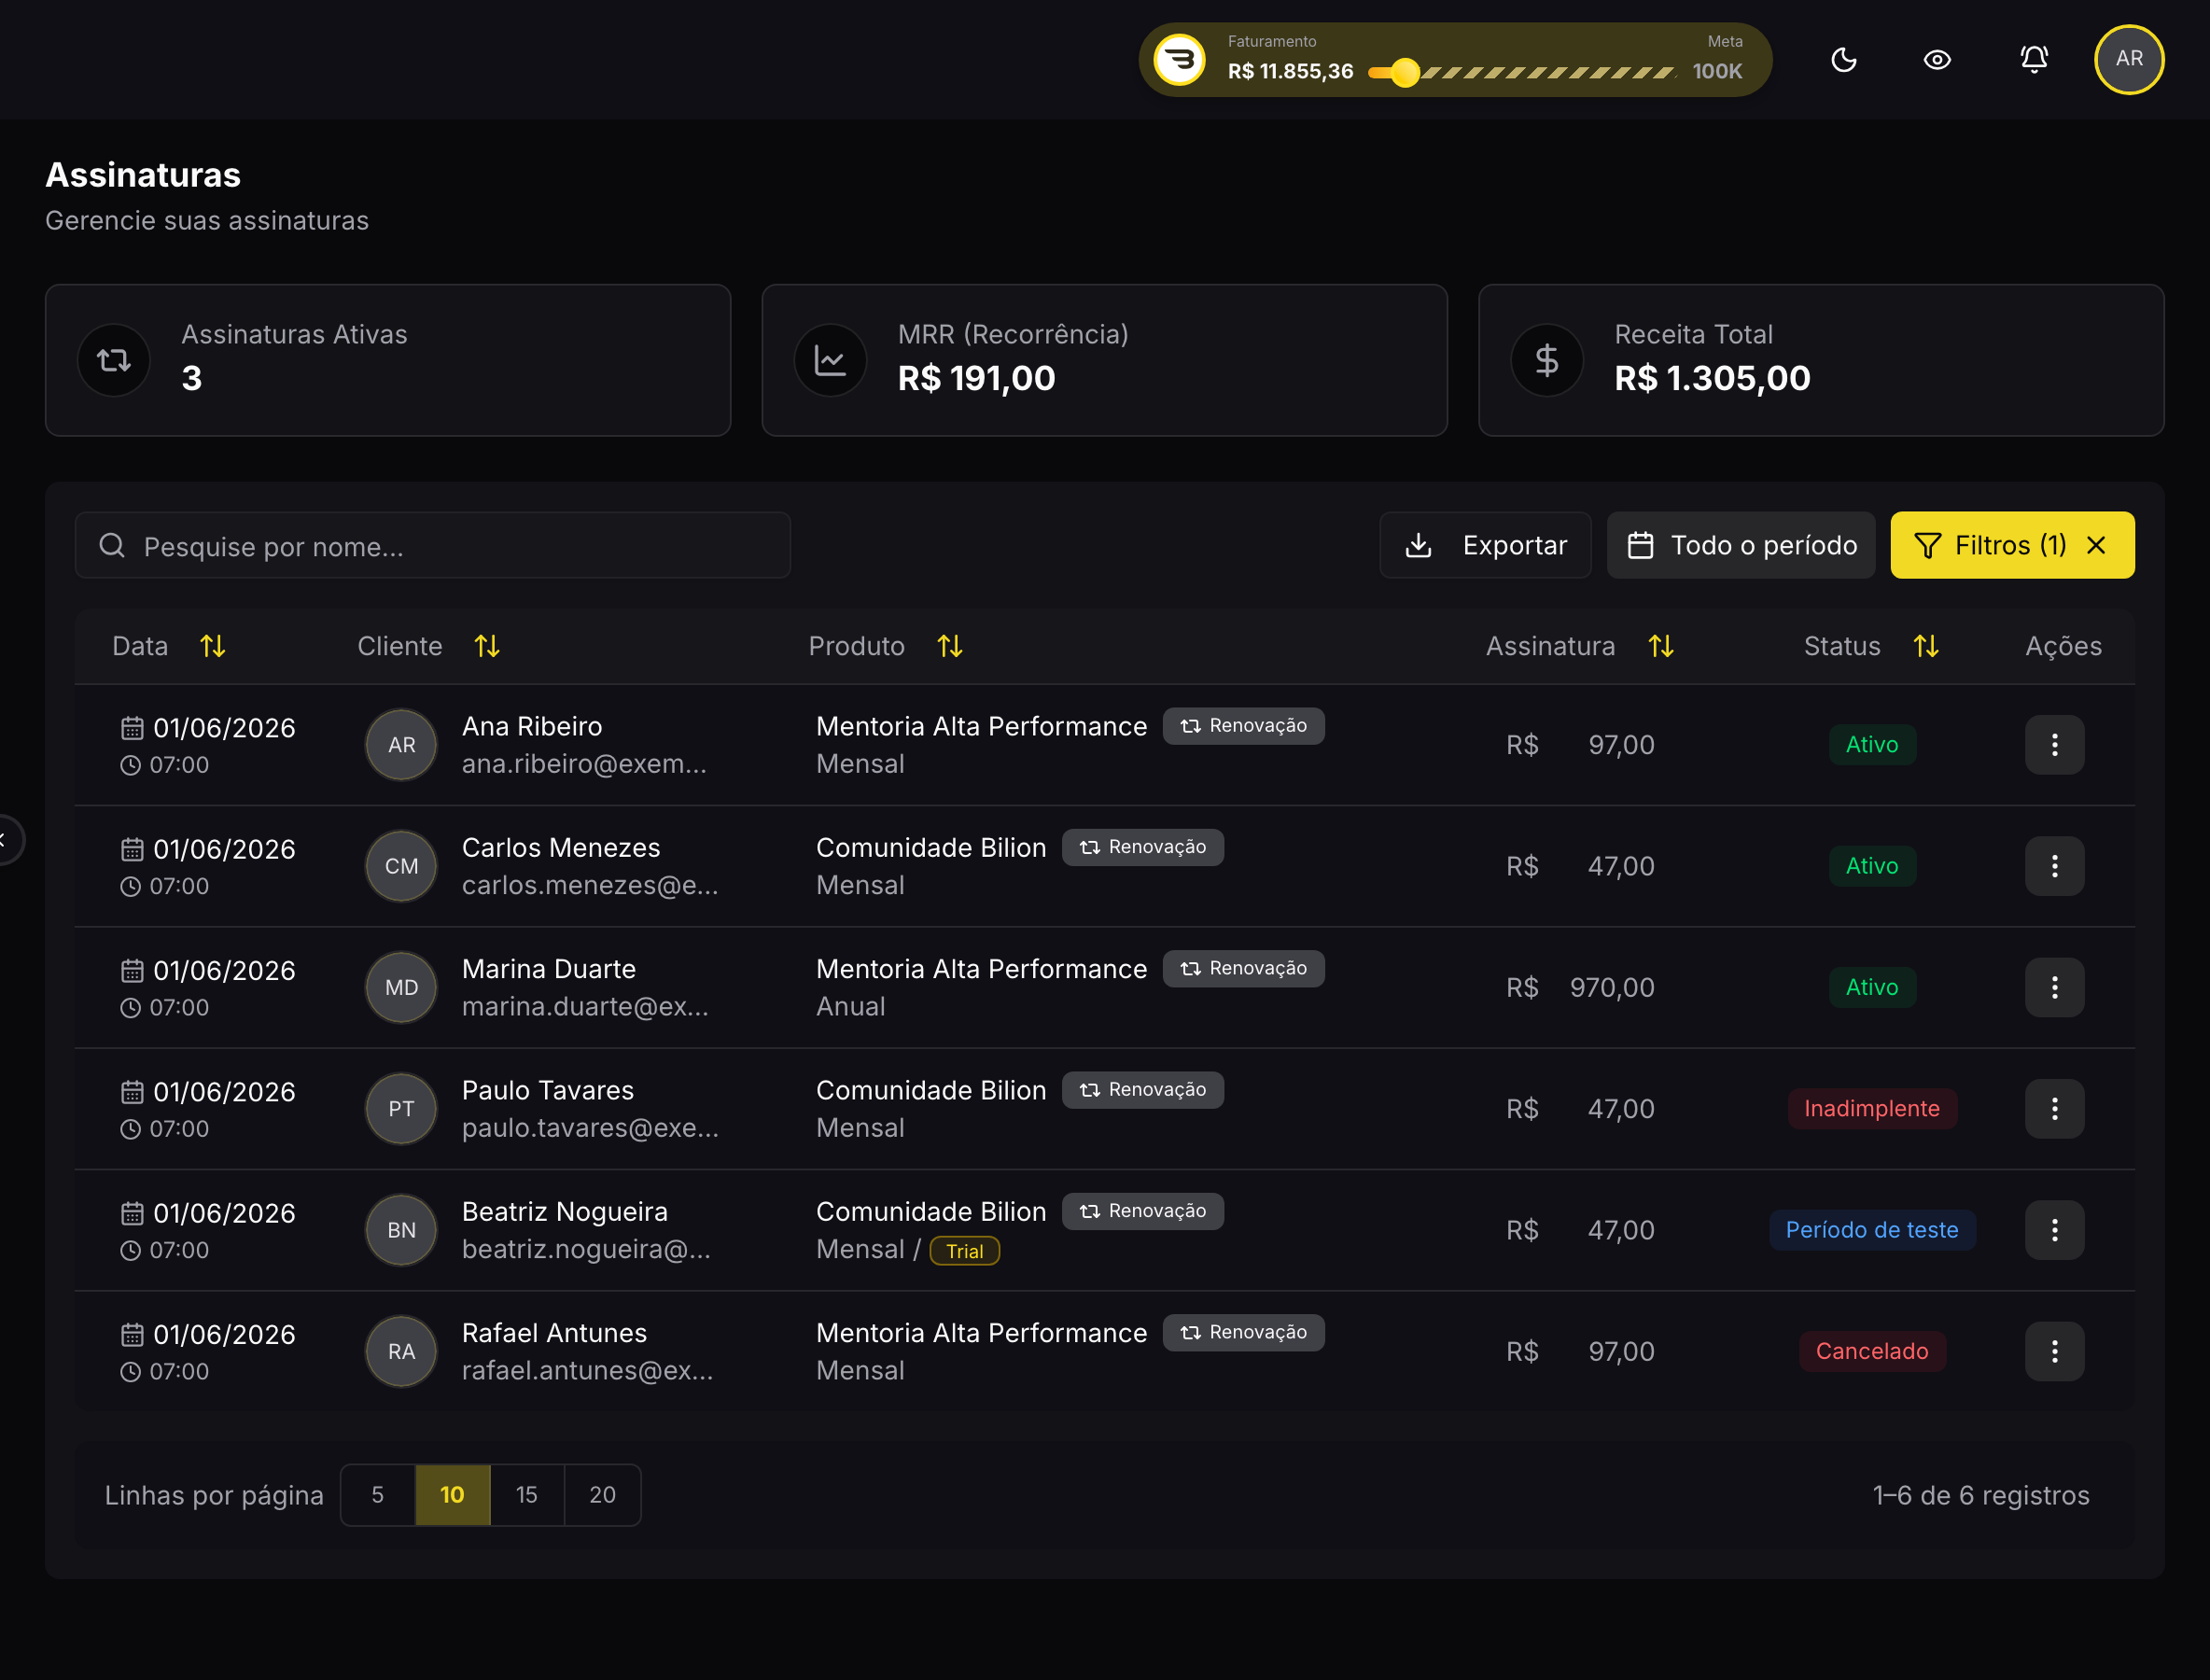
Task: Open the AR user avatar menu
Action: click(2129, 59)
